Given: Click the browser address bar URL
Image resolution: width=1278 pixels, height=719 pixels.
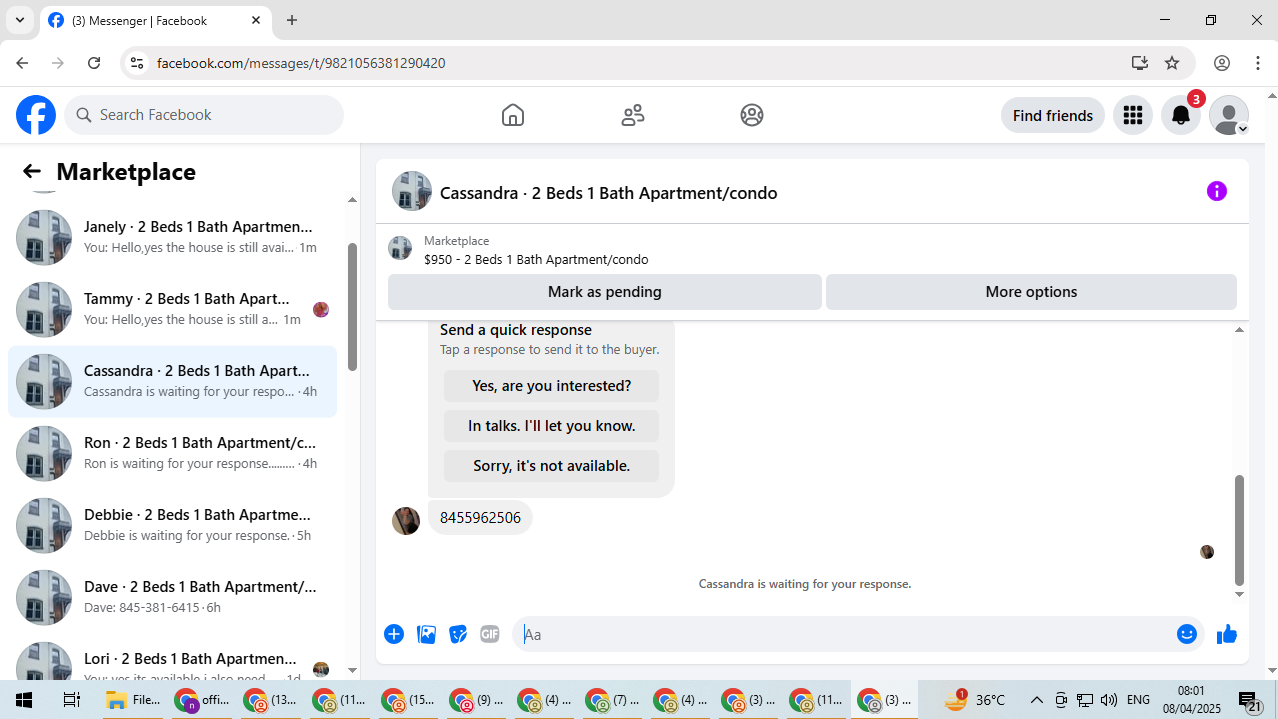Looking at the screenshot, I should tap(301, 63).
